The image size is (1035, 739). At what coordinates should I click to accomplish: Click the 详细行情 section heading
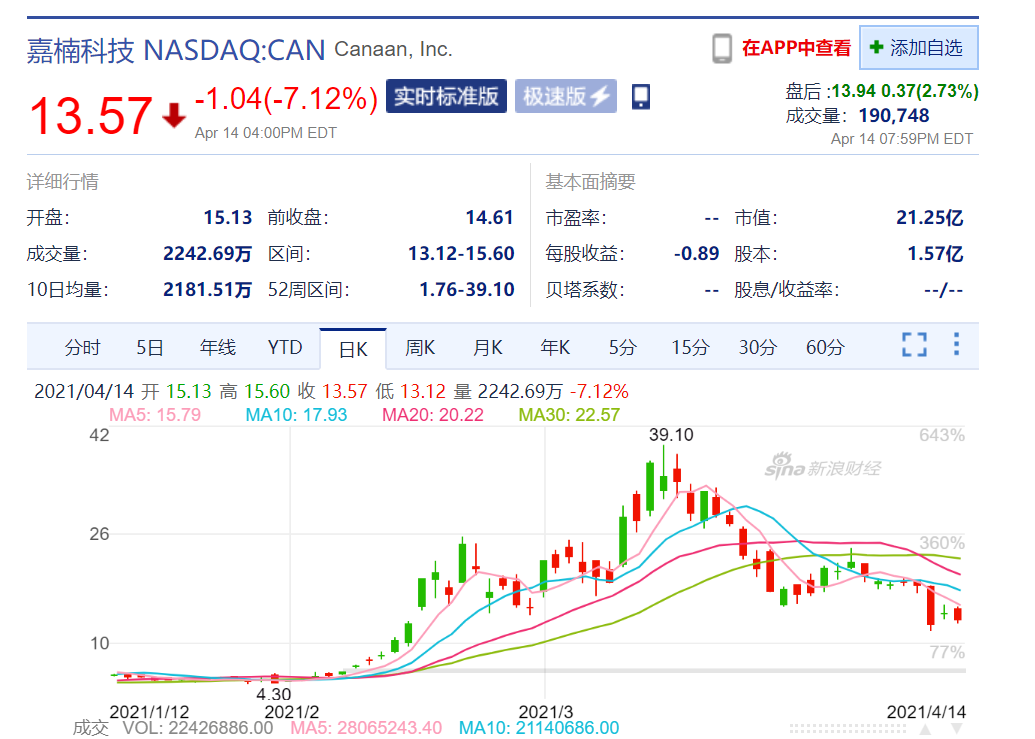(x=63, y=181)
